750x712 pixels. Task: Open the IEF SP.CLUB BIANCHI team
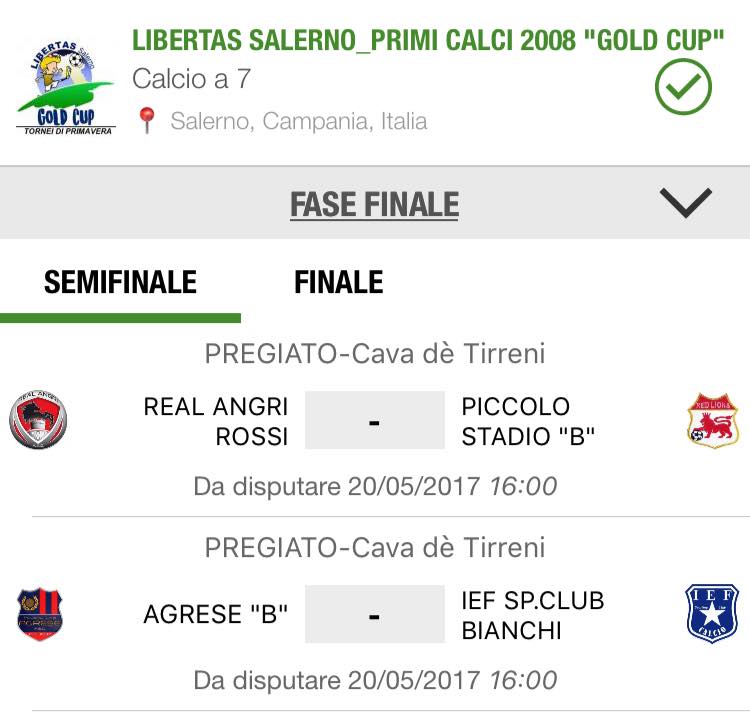coord(533,615)
